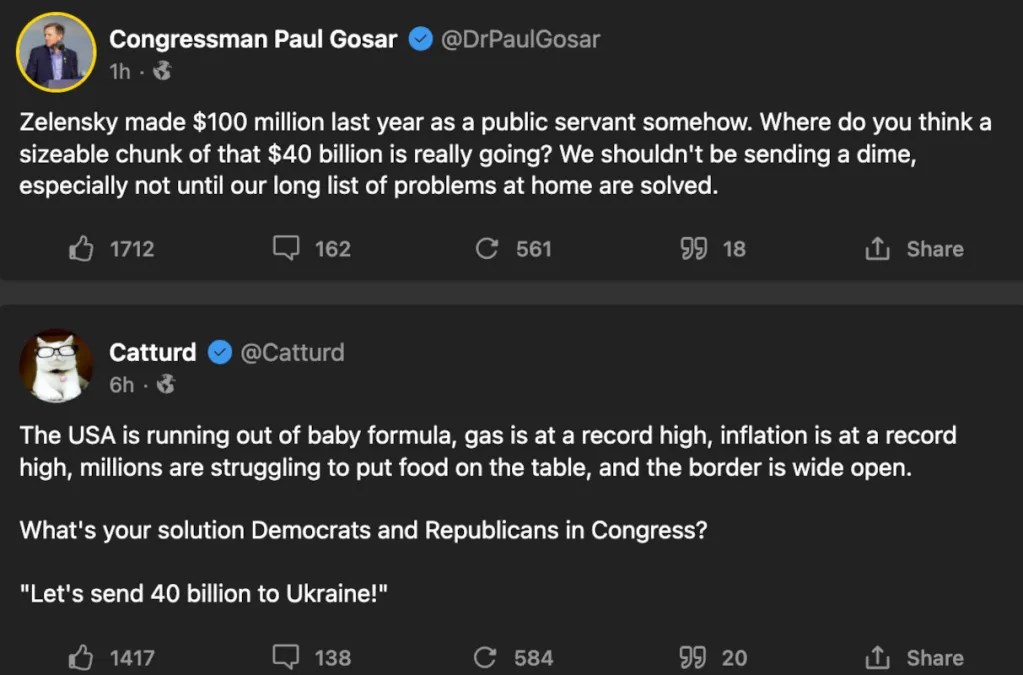Click the globe icon on Gosar's post
The image size is (1023, 675).
click(x=163, y=71)
